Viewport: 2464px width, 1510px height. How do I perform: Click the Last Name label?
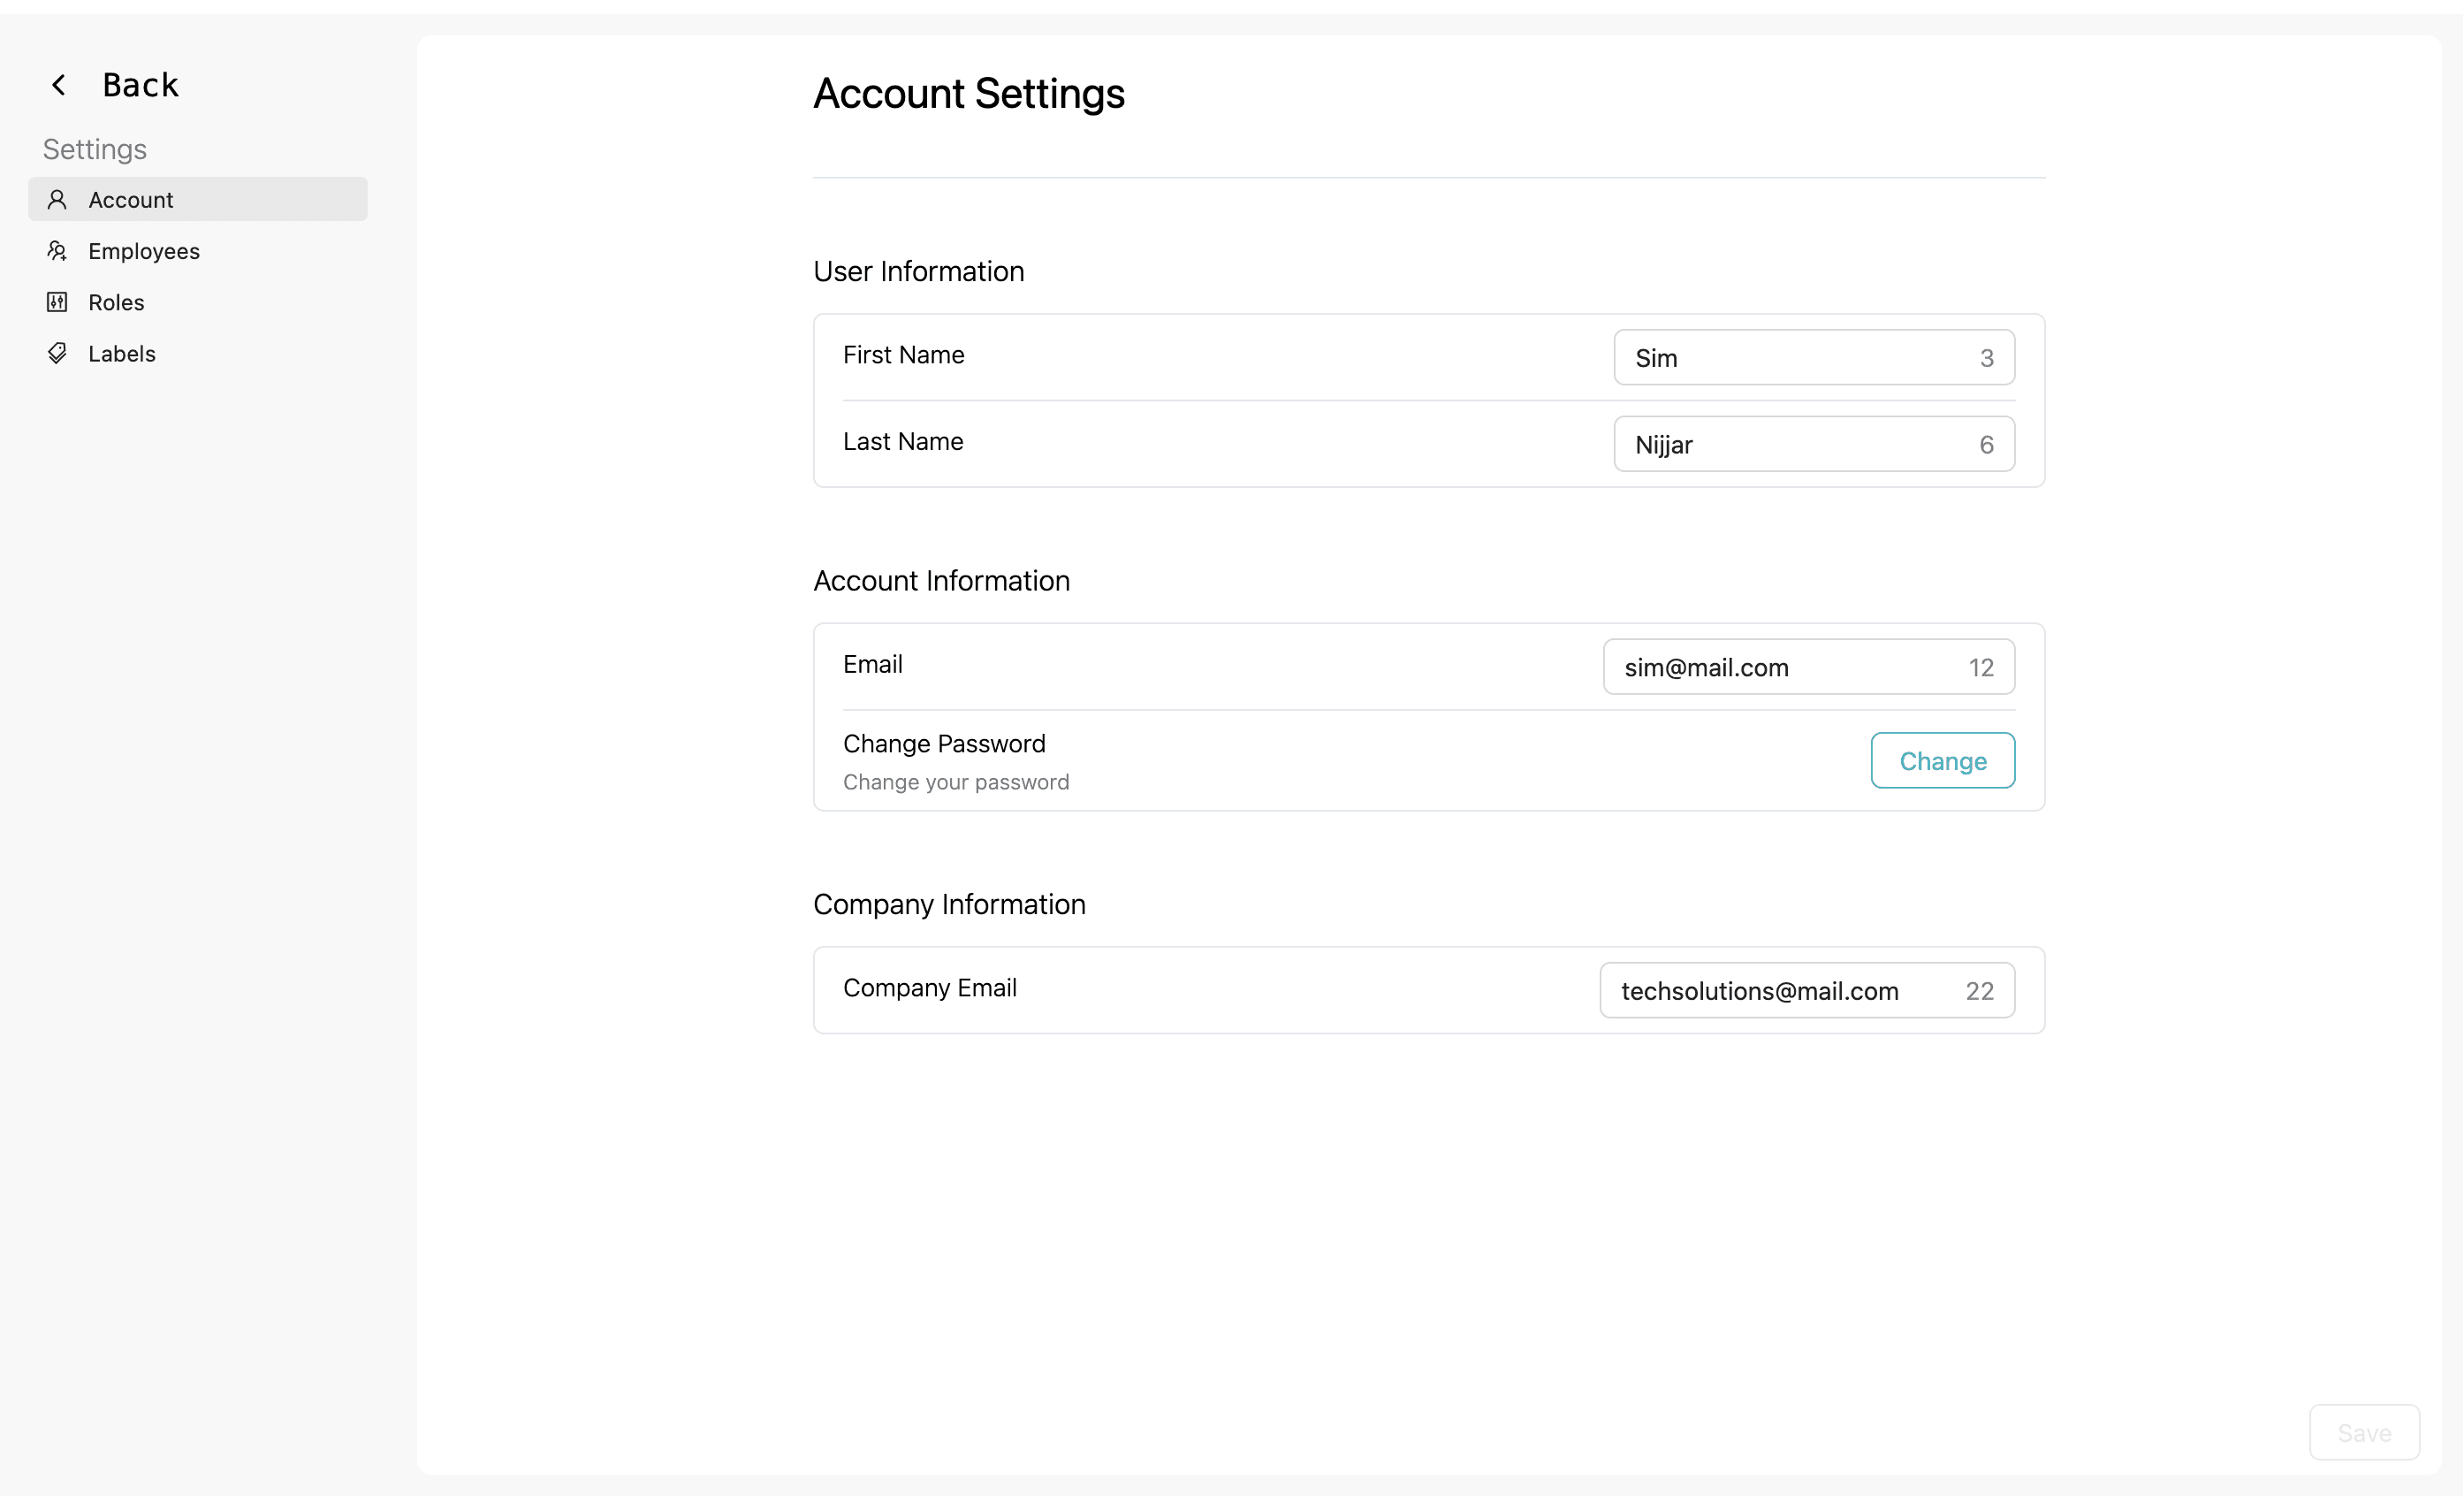pyautogui.click(x=903, y=441)
